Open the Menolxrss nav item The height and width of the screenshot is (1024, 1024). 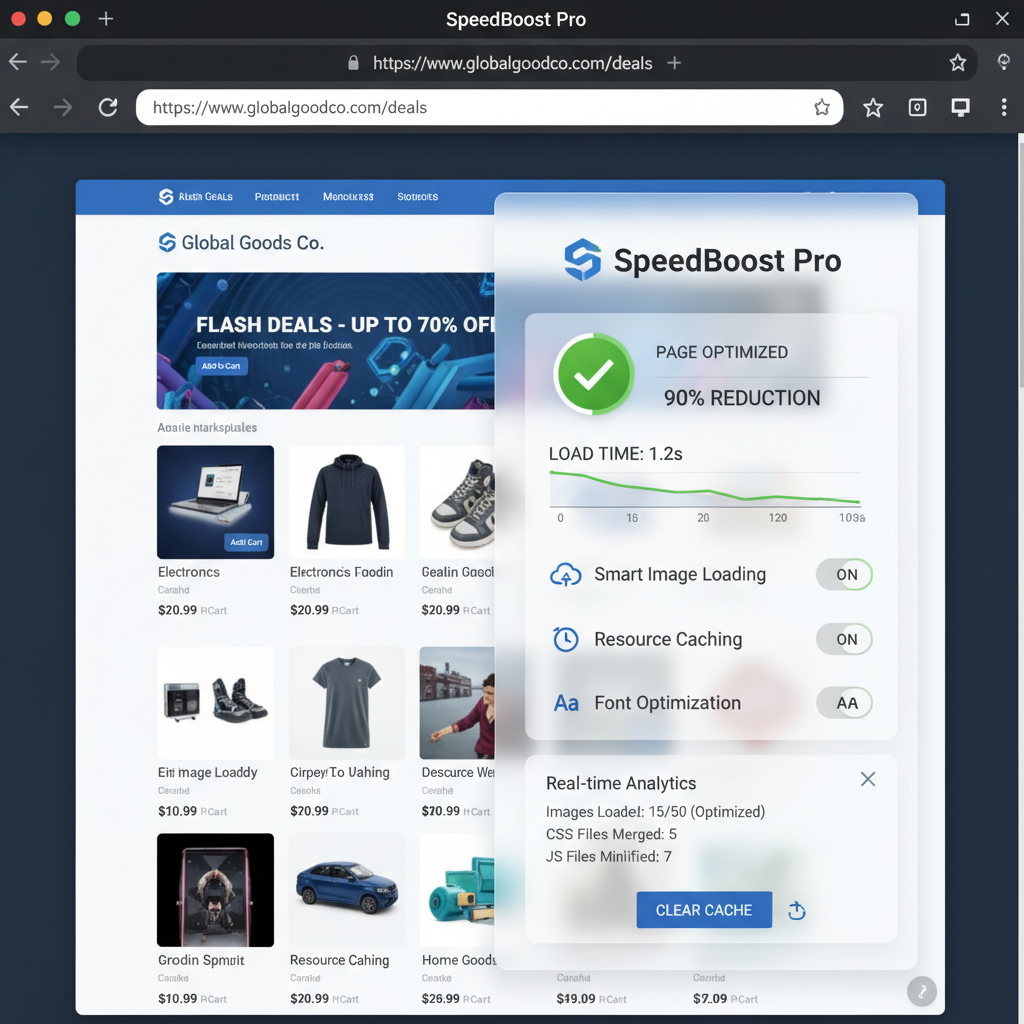click(x=348, y=197)
